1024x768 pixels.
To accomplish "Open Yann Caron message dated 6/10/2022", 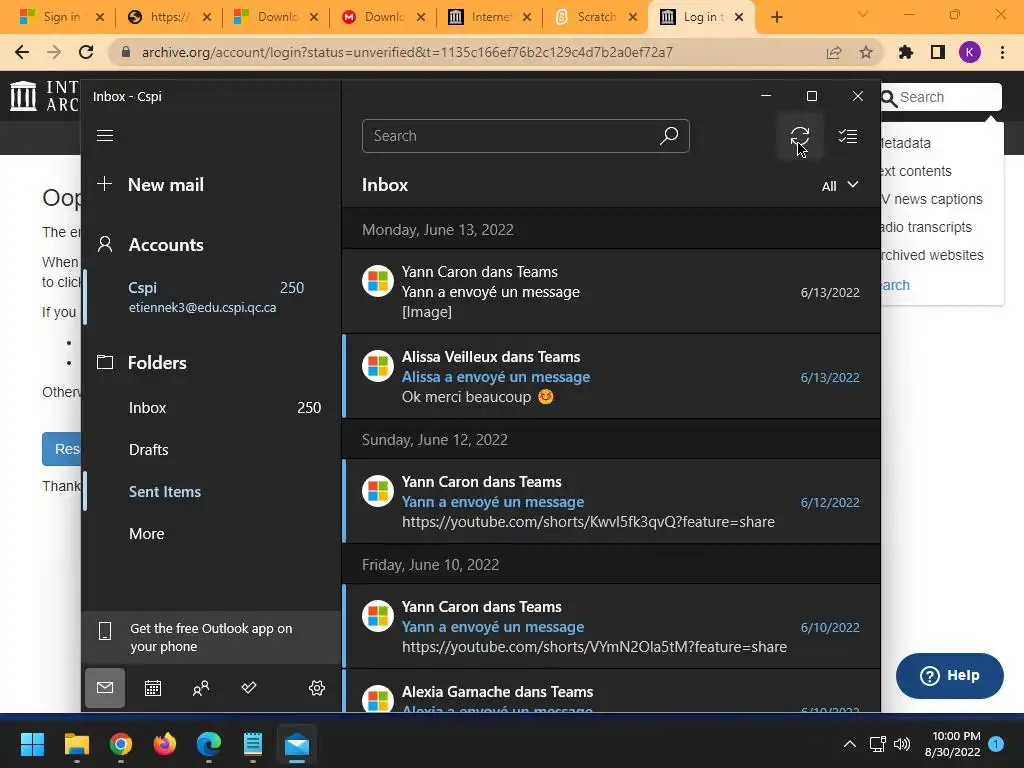I will coord(611,626).
